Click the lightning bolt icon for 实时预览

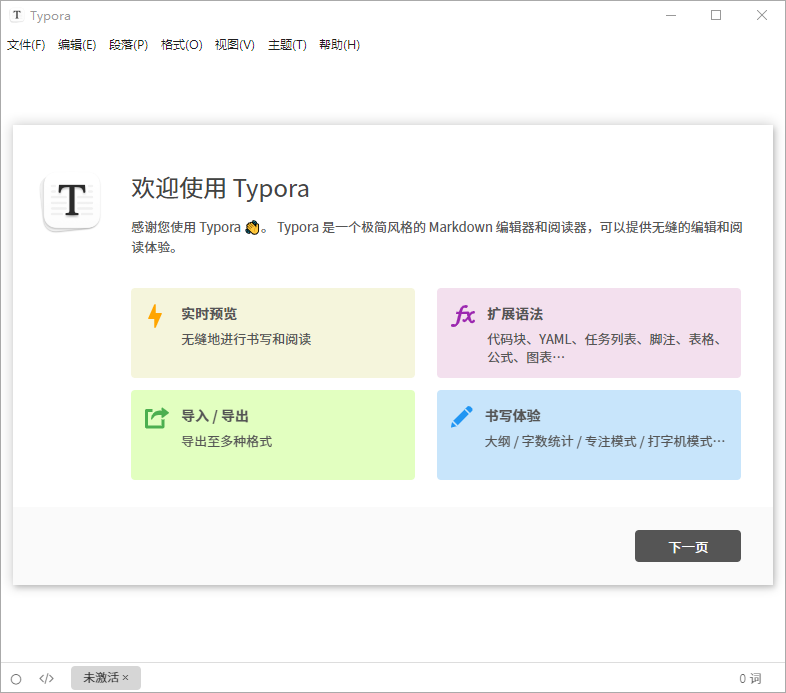point(155,316)
